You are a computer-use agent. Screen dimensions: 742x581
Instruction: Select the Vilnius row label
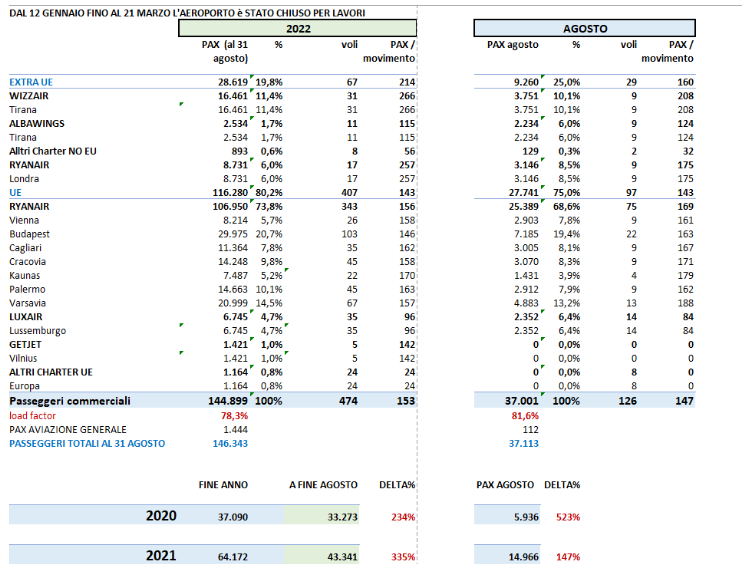click(23, 358)
